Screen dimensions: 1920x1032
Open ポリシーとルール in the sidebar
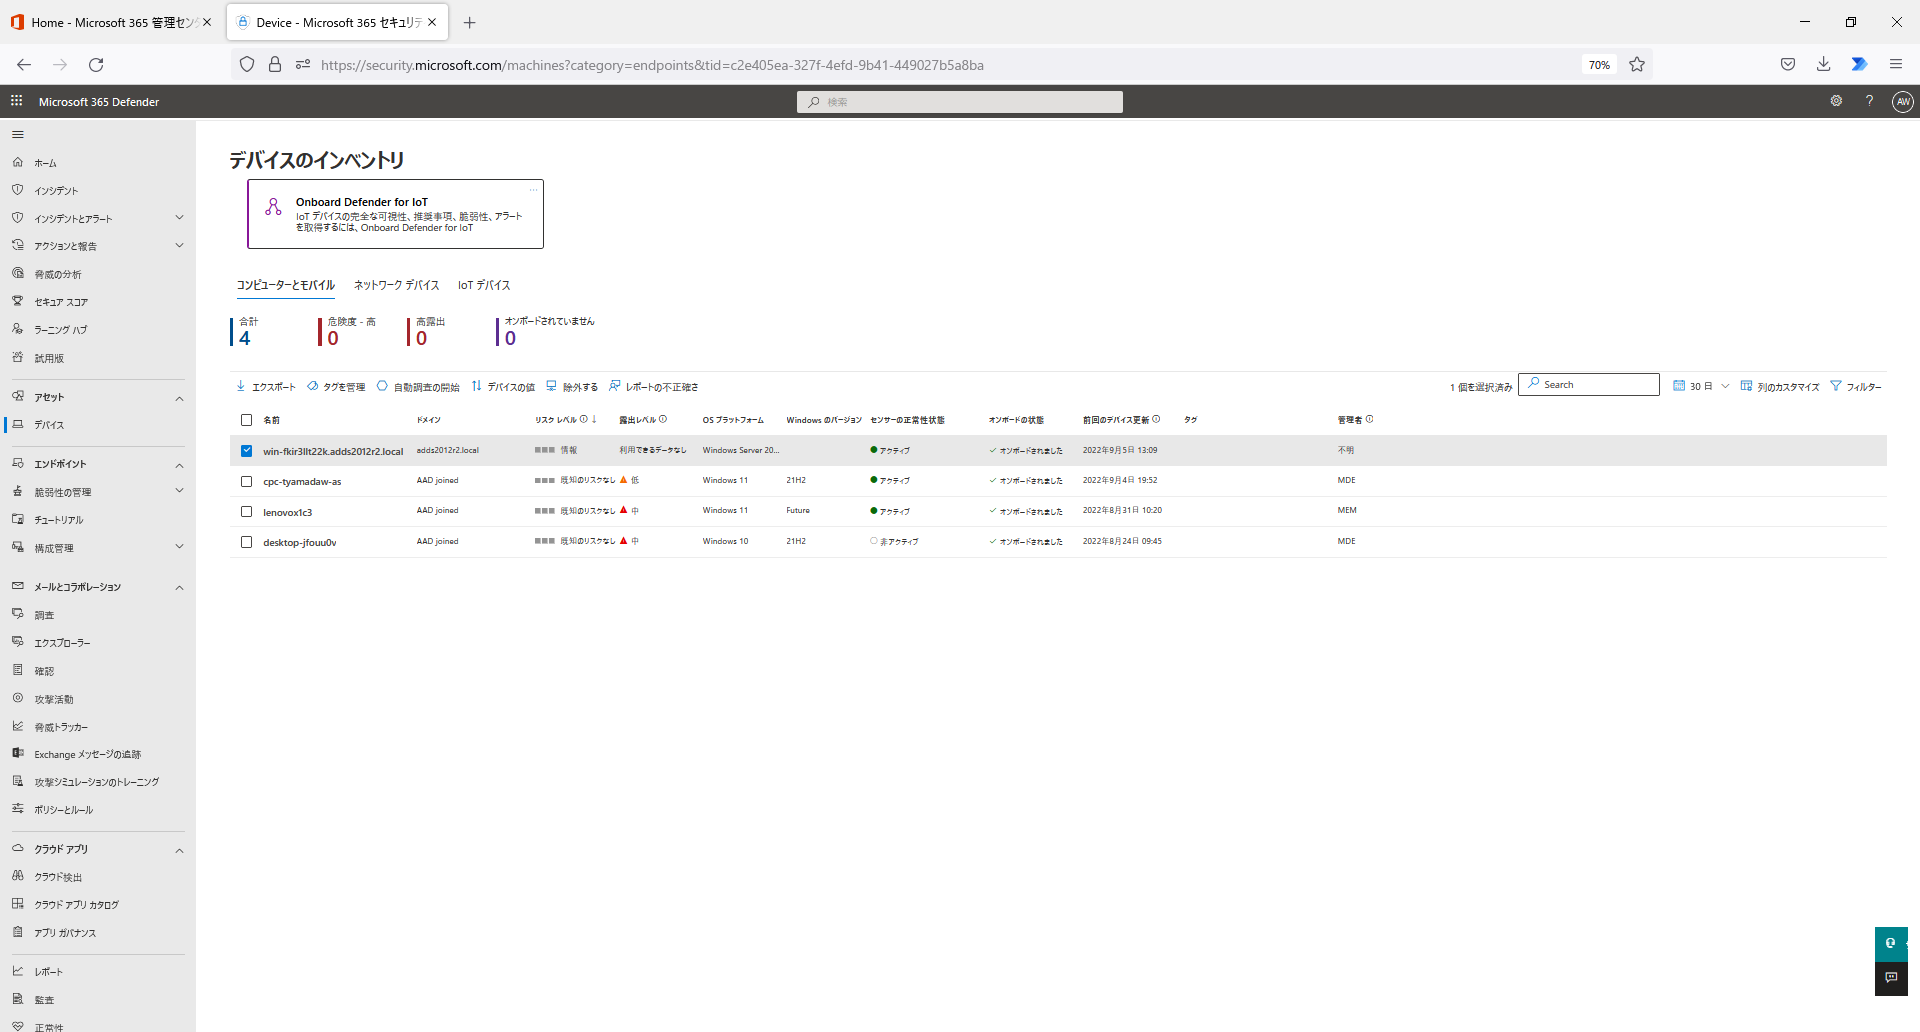(63, 810)
